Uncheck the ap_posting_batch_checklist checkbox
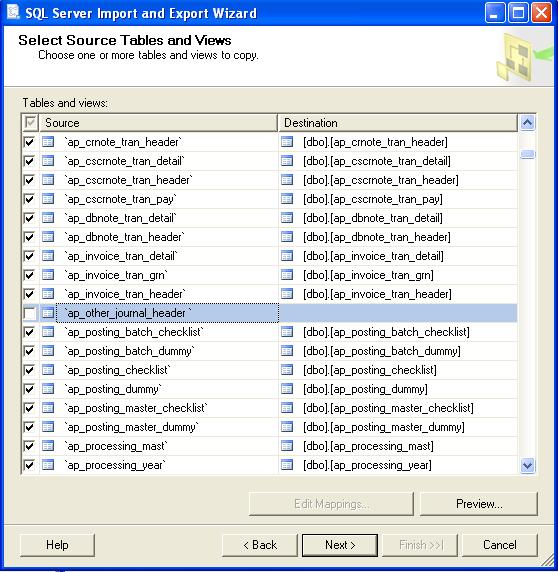This screenshot has height=572, width=558. tap(30, 332)
